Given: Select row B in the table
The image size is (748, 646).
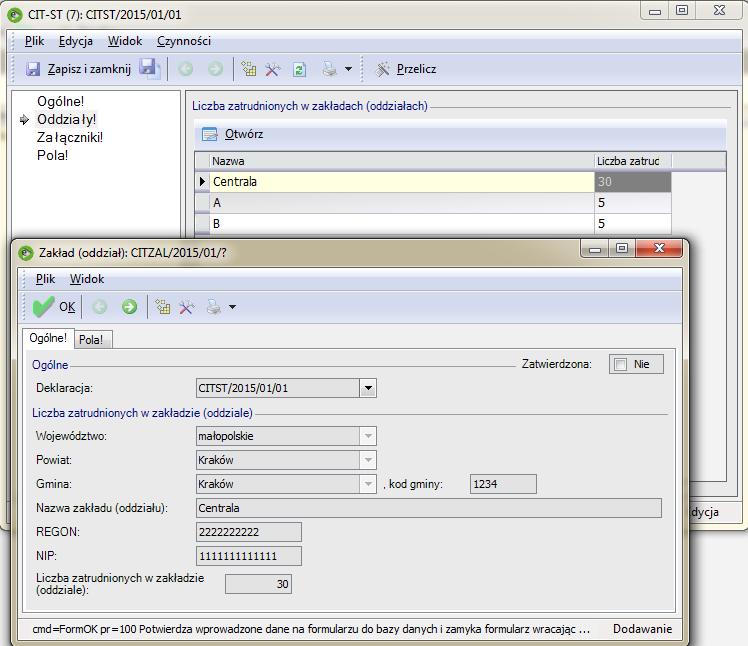Looking at the screenshot, I should (x=433, y=224).
